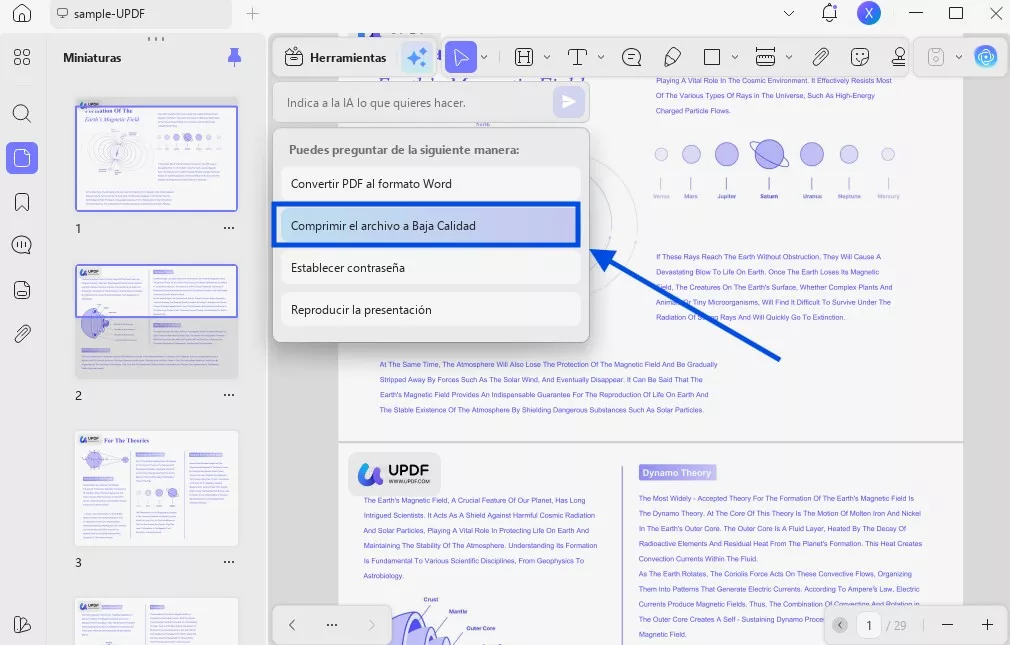The image size is (1010, 645).
Task: Open the bookmarks sidebar icon
Action: [x=22, y=202]
